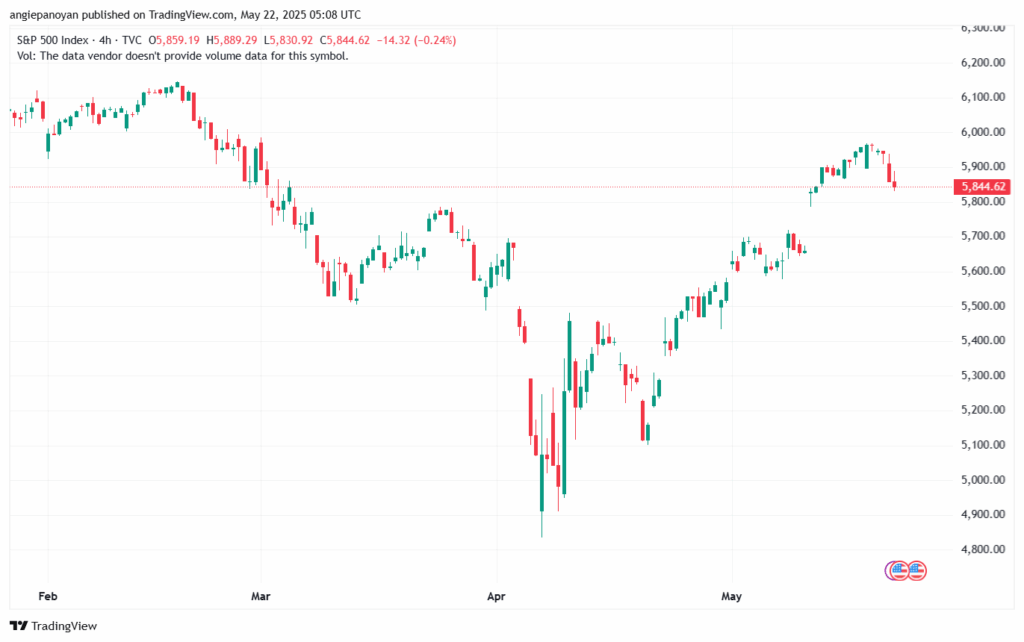This screenshot has height=642, width=1024.
Task: Click the TradingView logo icon at bottom
Action: pyautogui.click(x=19, y=626)
